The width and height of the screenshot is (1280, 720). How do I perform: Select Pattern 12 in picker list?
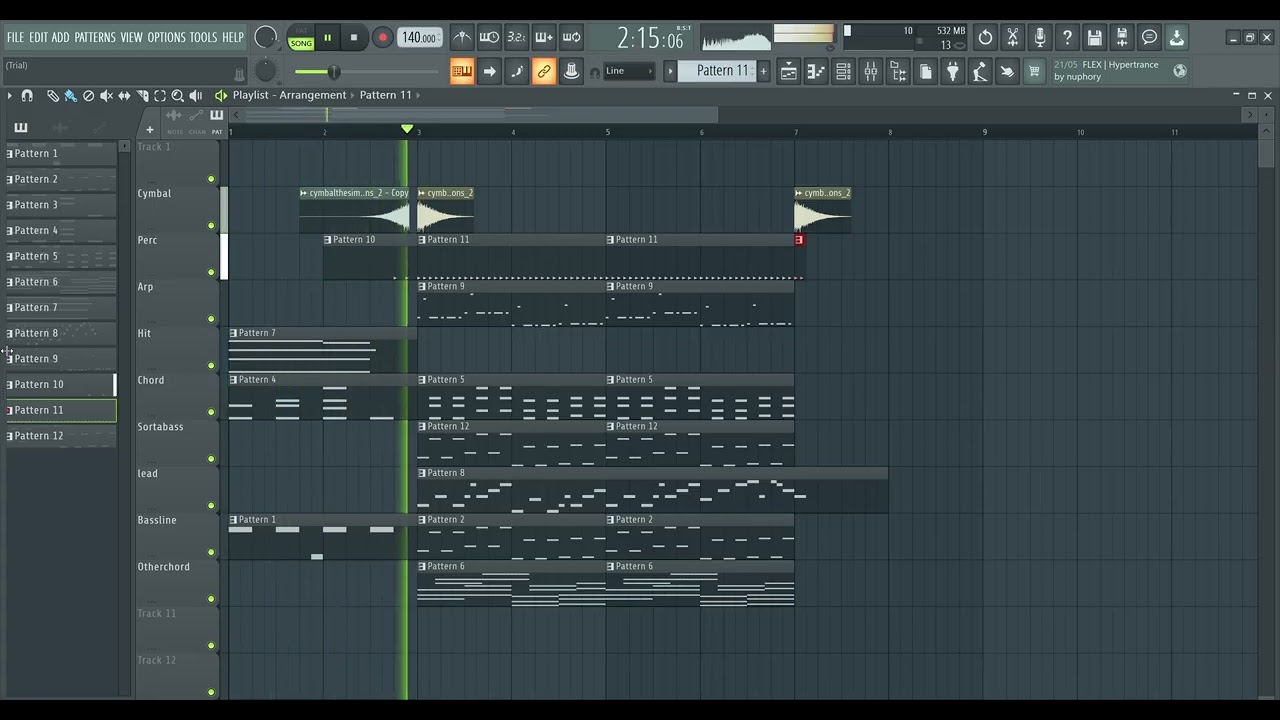click(x=61, y=436)
